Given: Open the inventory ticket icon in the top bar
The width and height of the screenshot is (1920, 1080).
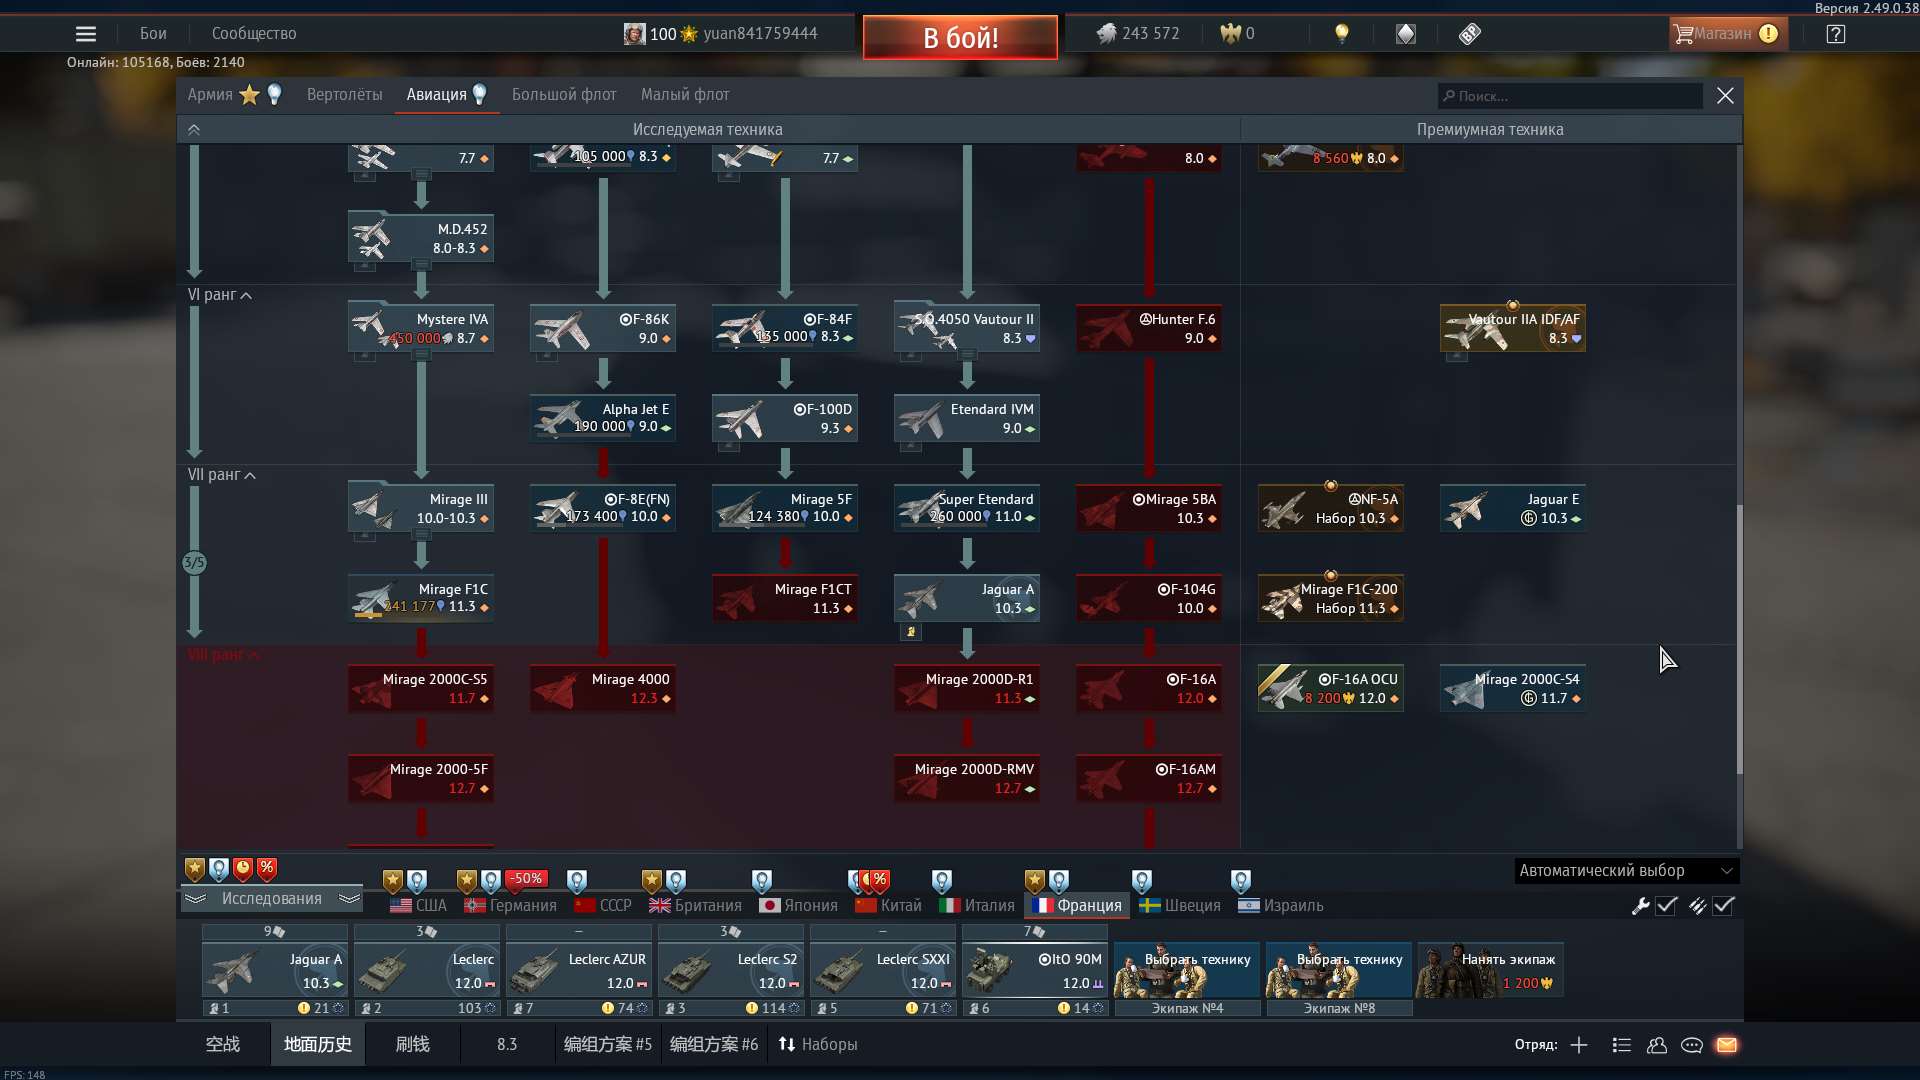Looking at the screenshot, I should [1469, 34].
